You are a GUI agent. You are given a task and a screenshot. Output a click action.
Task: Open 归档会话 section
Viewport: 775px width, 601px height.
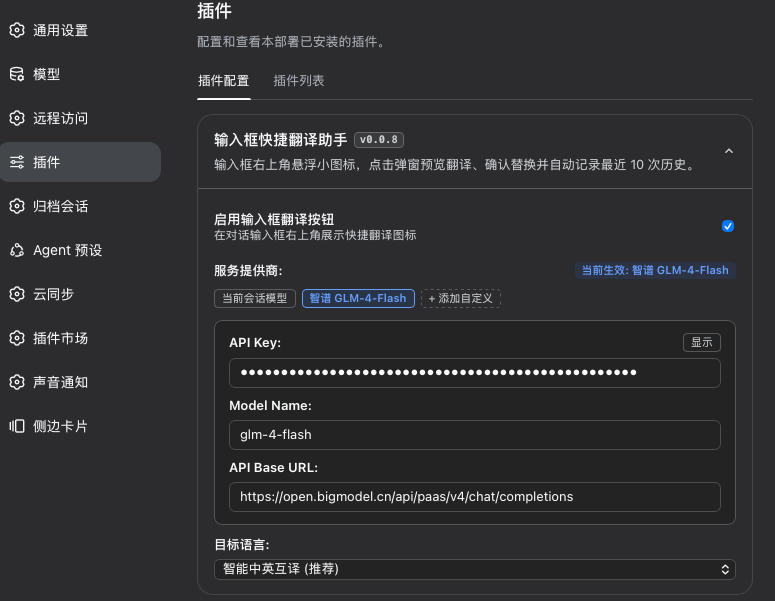(80, 206)
